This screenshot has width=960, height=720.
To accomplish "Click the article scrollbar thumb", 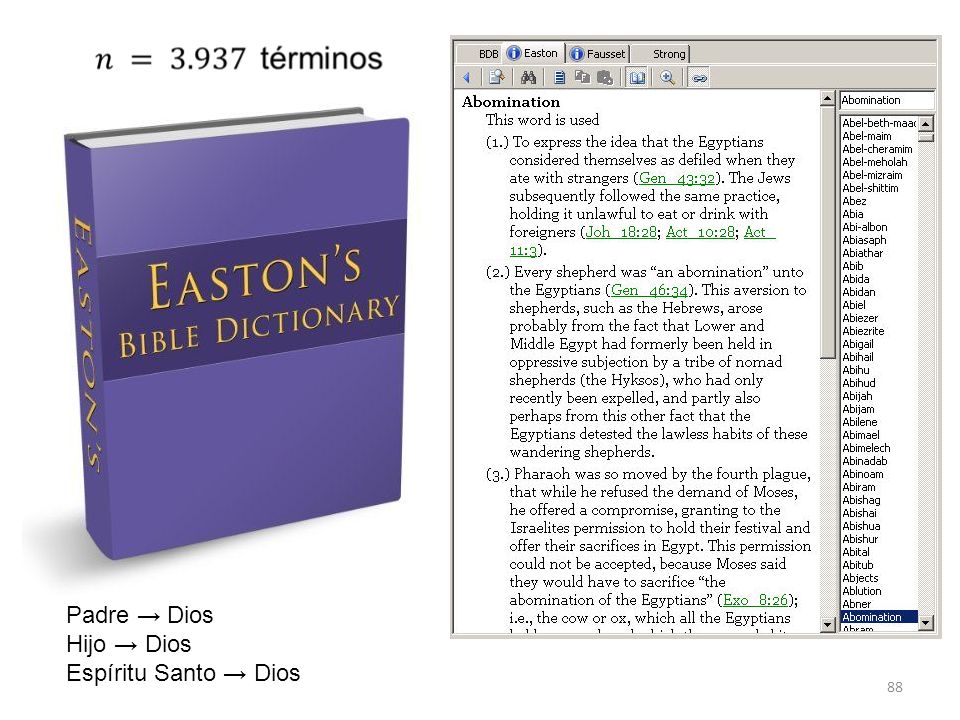I will [827, 233].
